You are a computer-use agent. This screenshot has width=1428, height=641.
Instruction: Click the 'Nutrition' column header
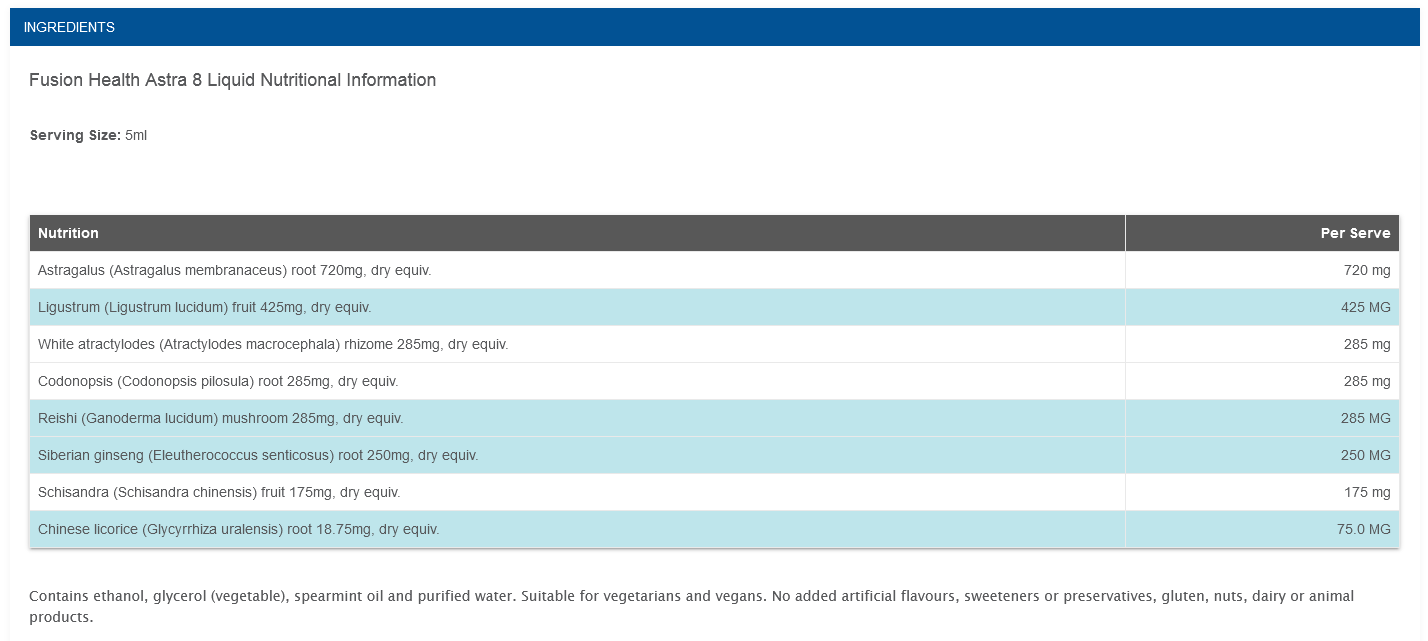coord(577,233)
